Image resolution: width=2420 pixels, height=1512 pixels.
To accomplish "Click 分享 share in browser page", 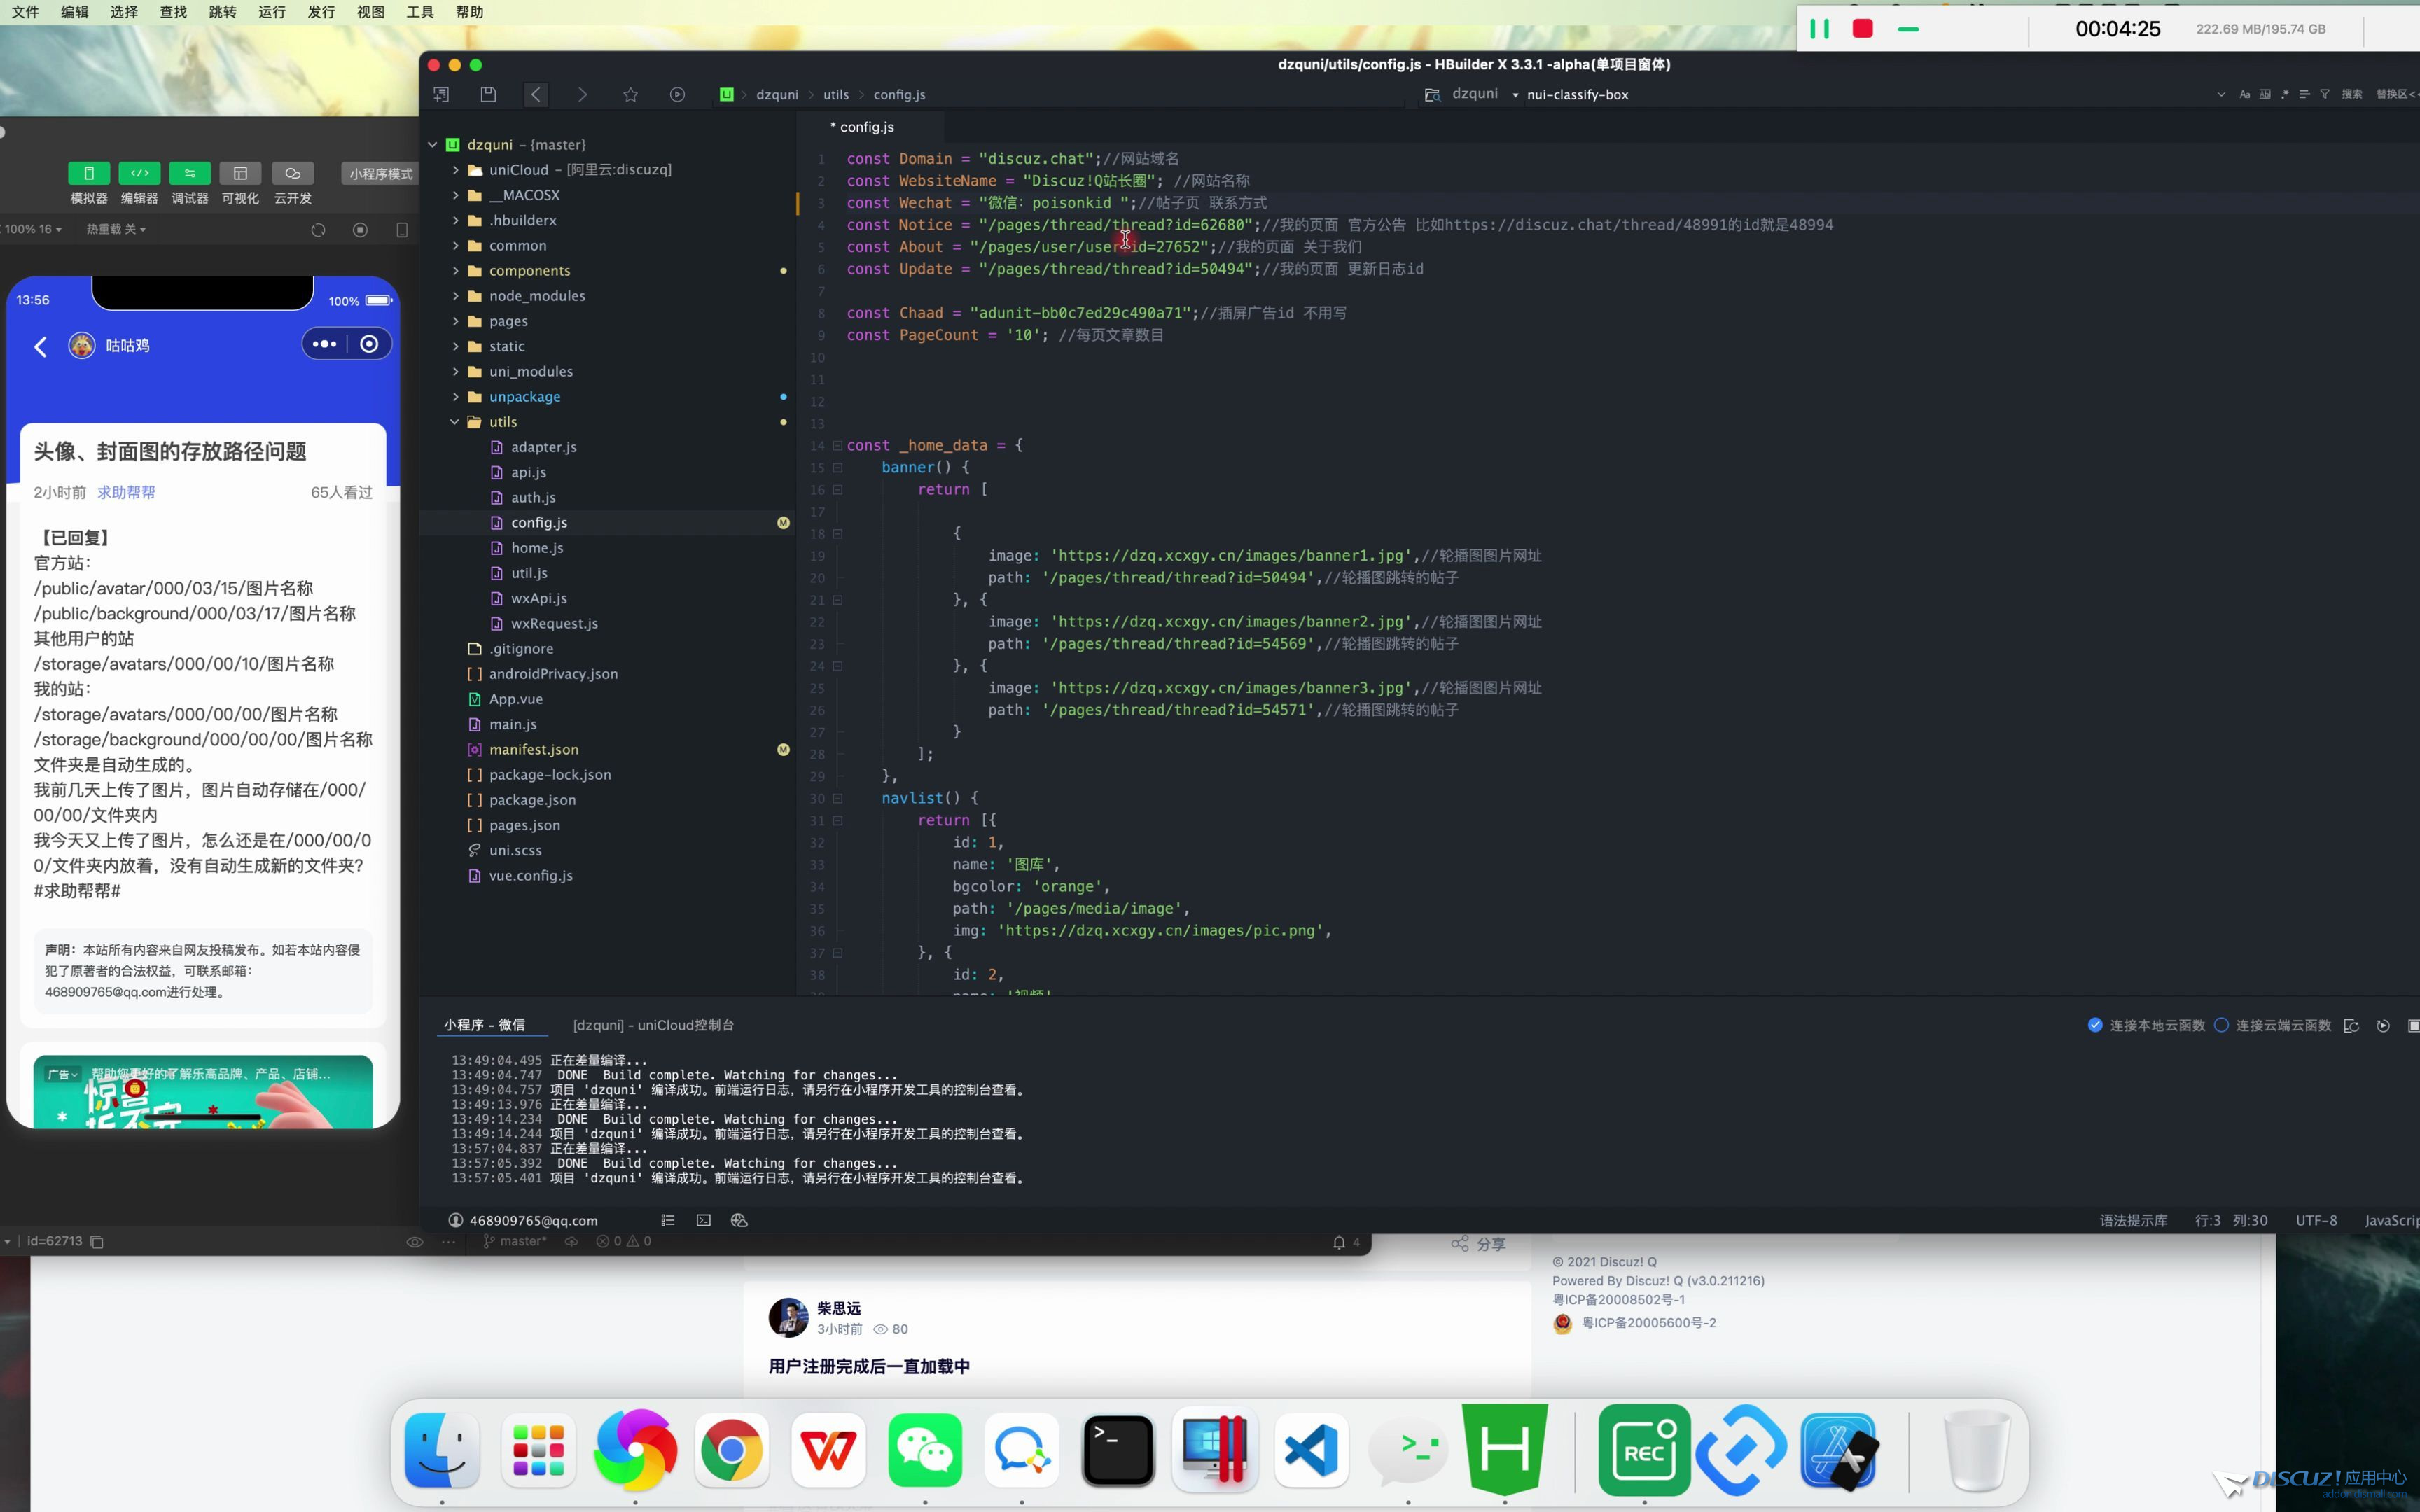I will pos(1479,1244).
